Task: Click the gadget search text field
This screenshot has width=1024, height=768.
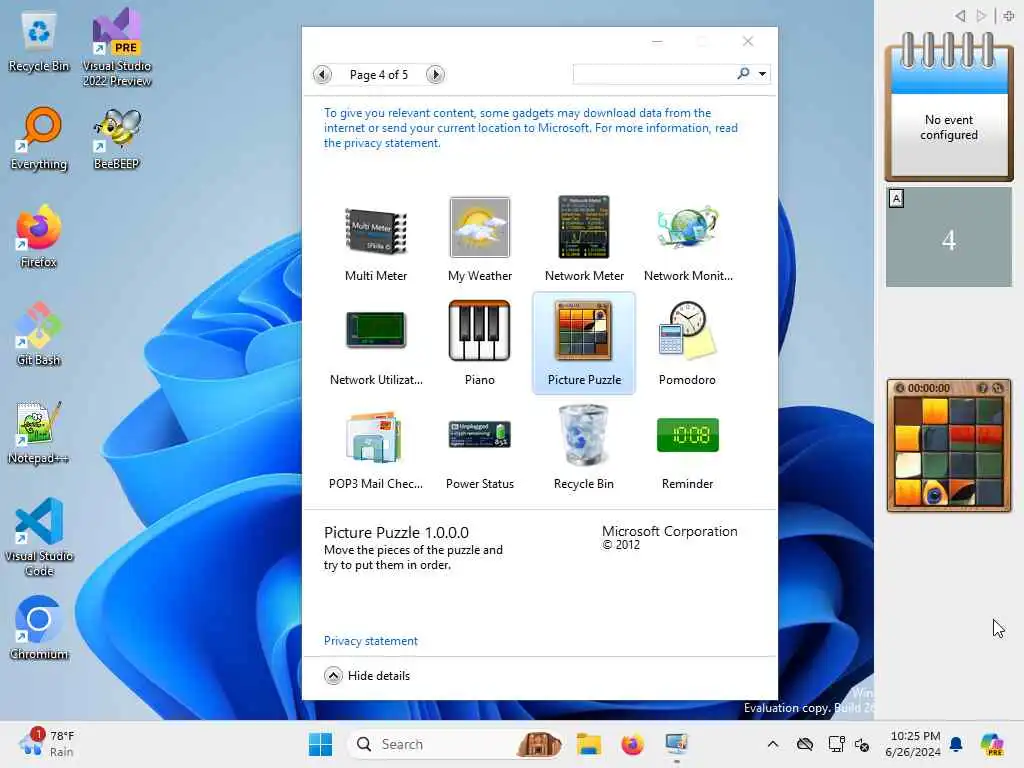Action: [653, 74]
